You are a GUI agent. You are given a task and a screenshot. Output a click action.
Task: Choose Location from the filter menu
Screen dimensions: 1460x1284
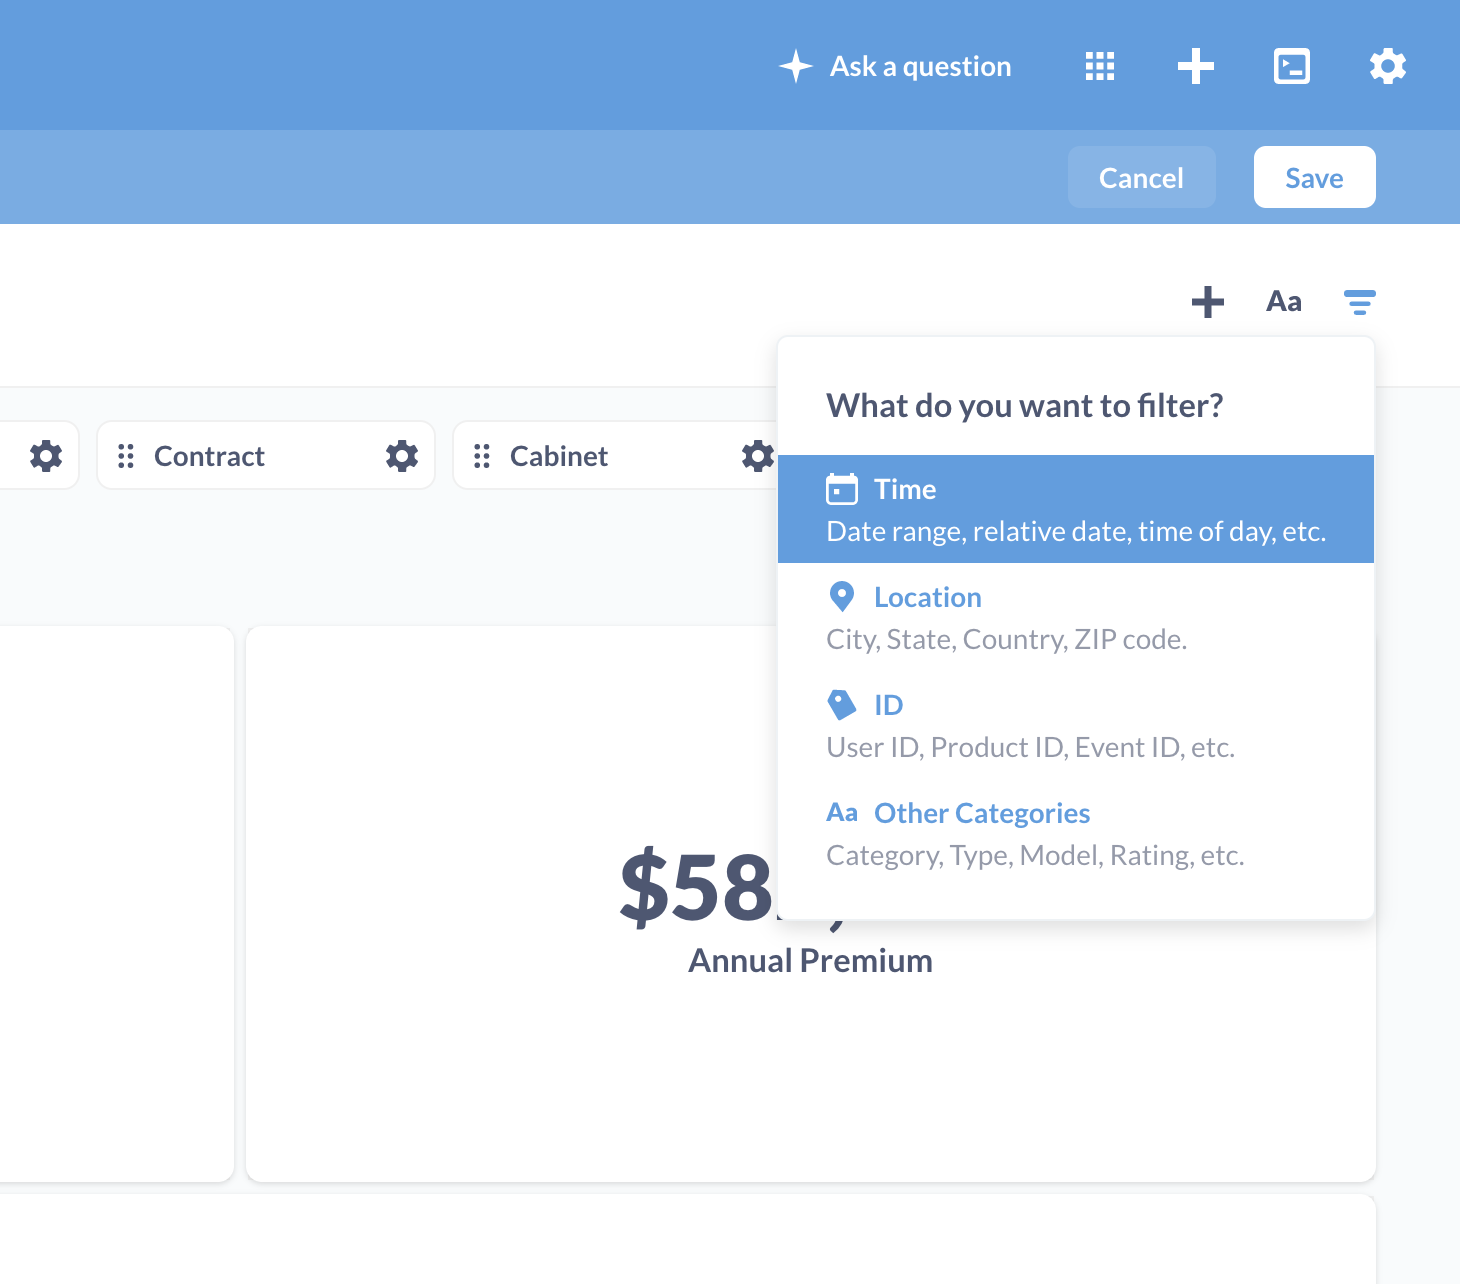click(x=927, y=596)
